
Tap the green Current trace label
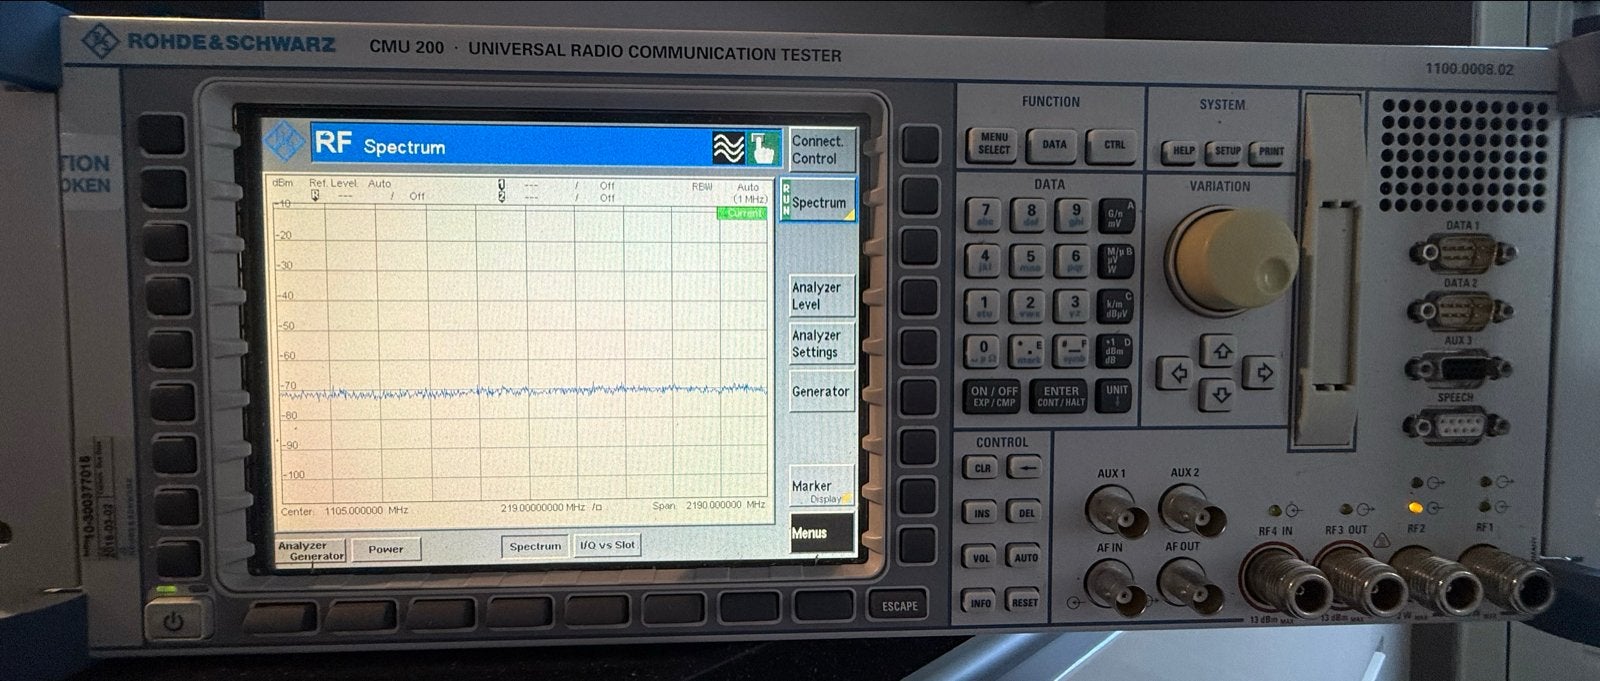click(742, 213)
